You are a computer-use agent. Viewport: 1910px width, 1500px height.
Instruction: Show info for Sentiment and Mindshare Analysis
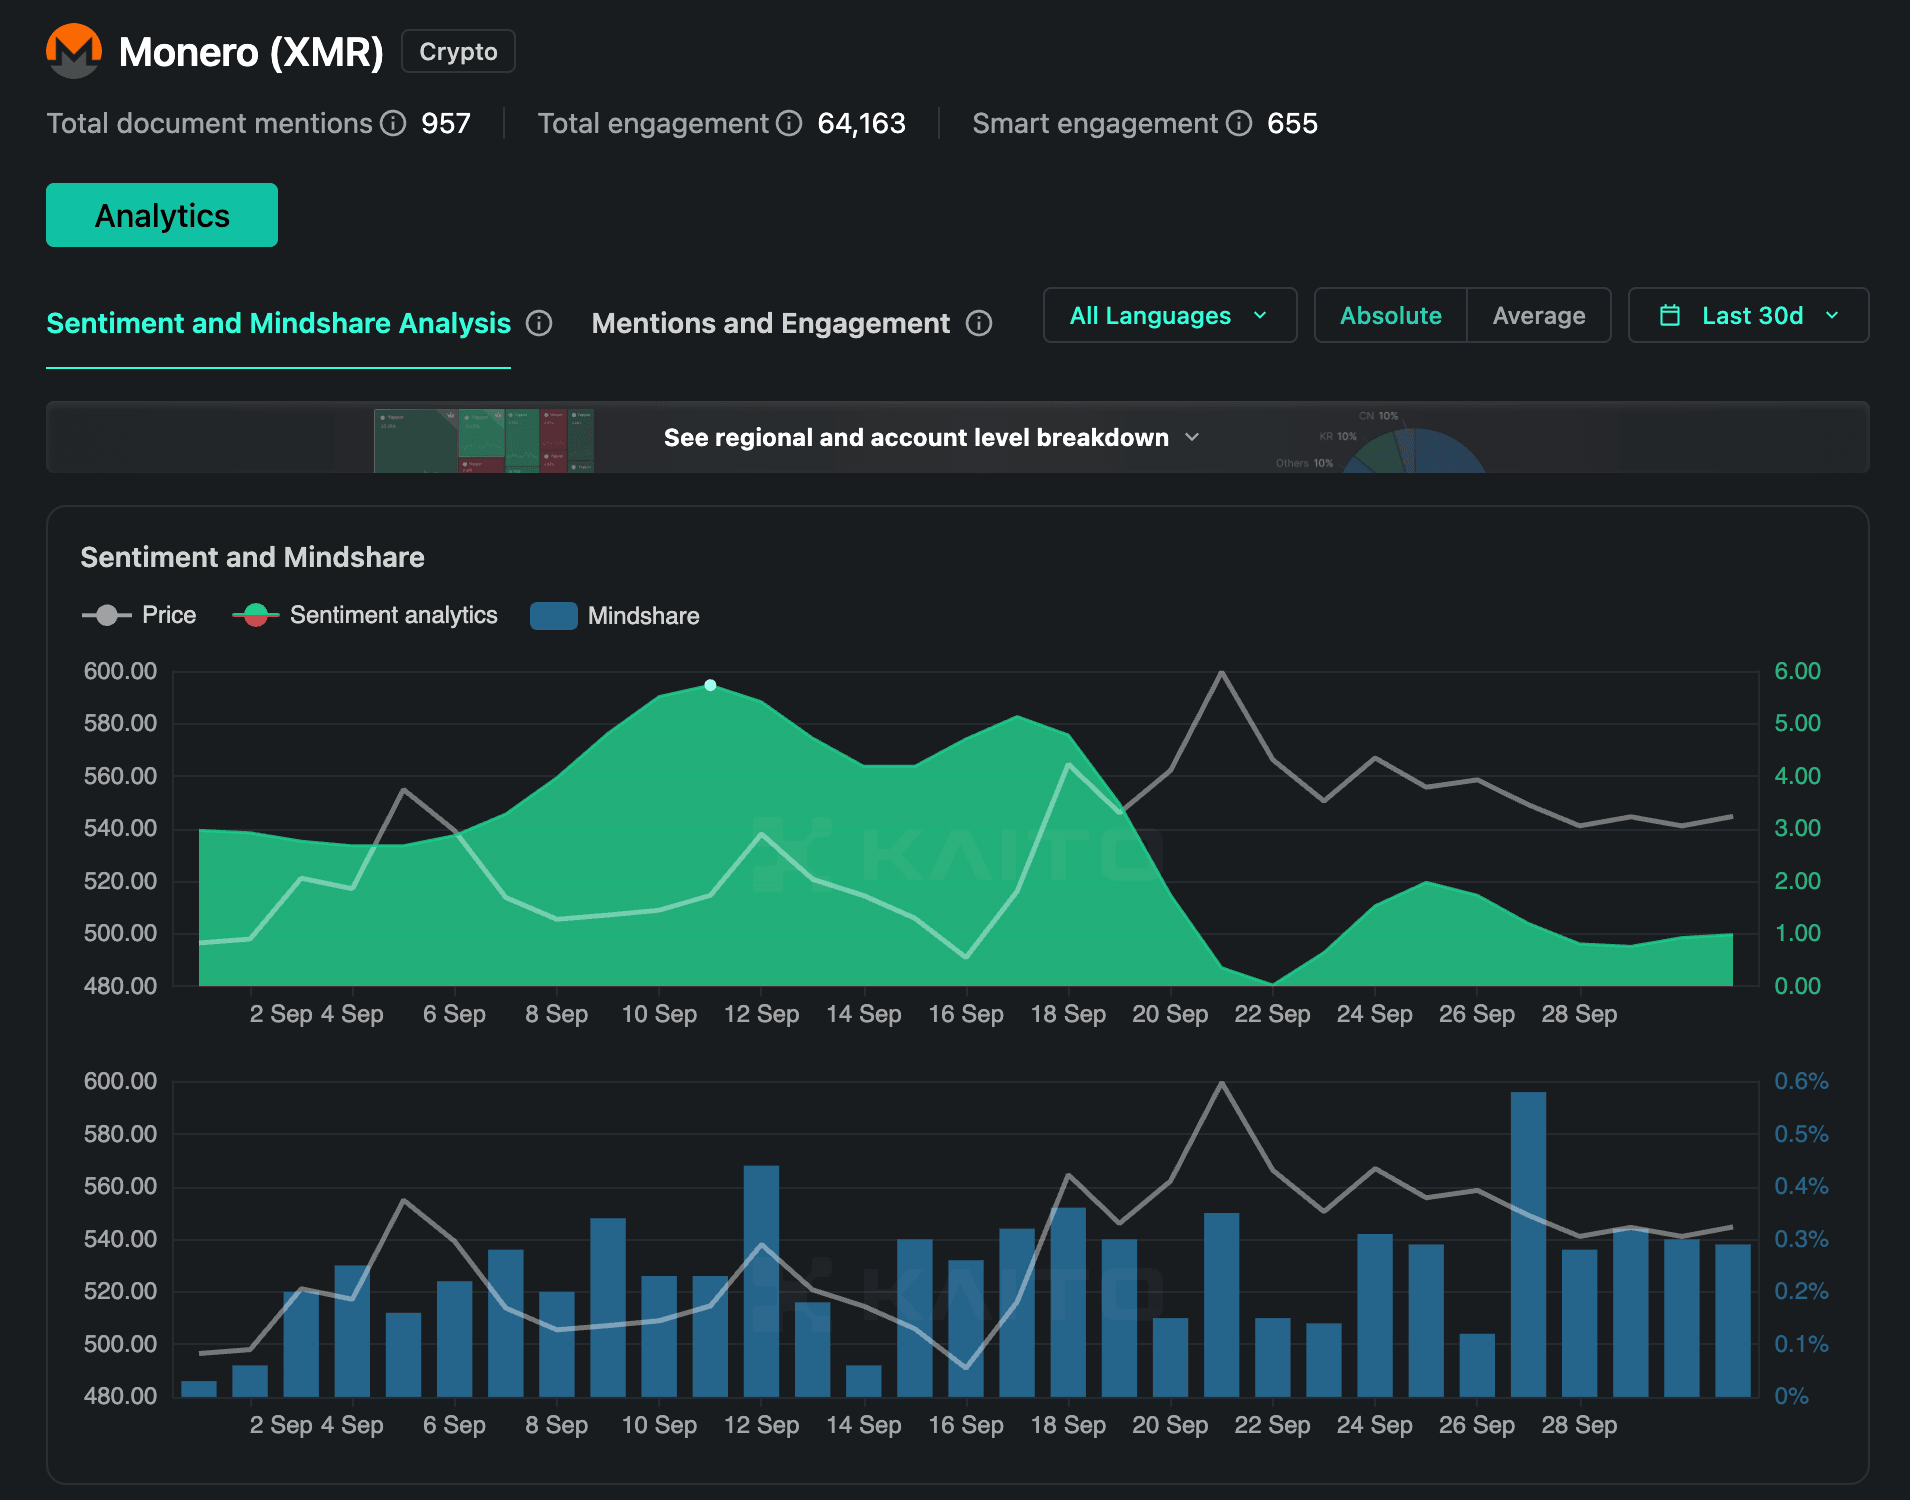coord(539,323)
